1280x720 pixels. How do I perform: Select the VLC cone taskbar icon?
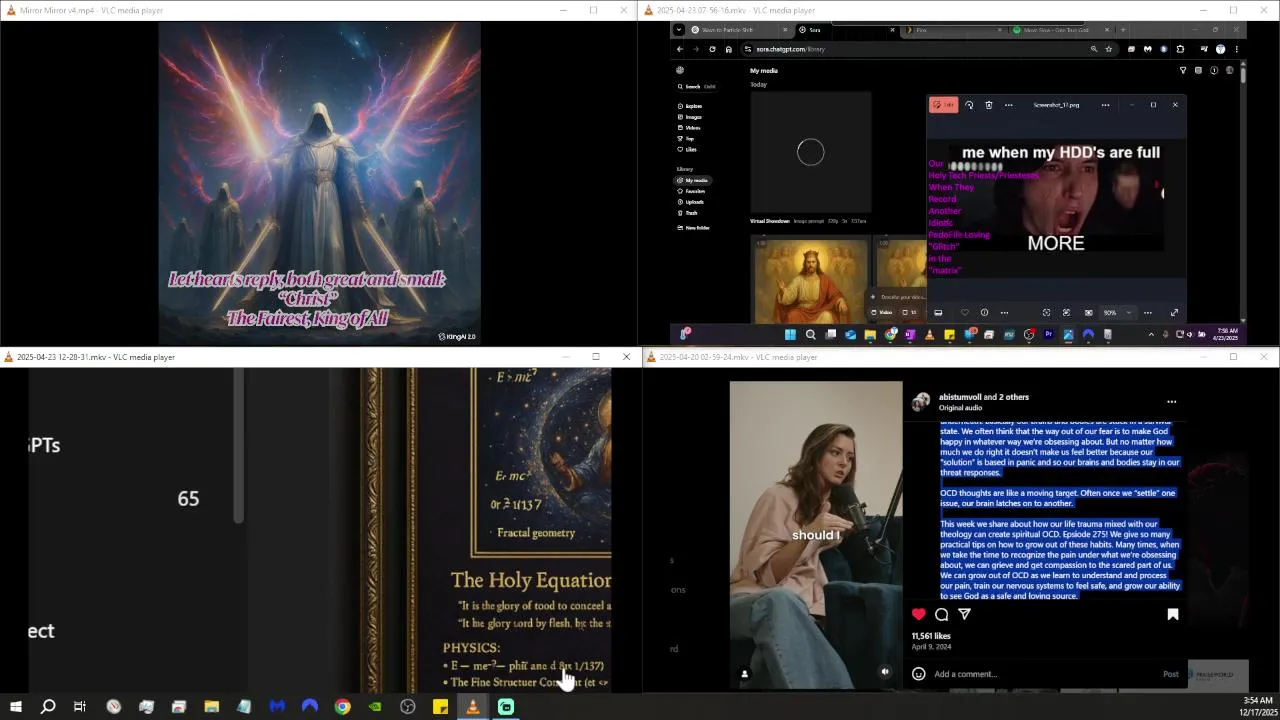[473, 707]
